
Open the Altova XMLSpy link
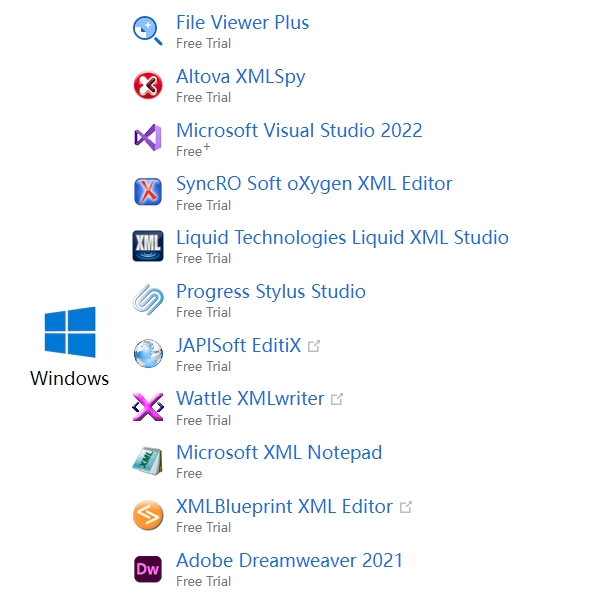coord(241,77)
